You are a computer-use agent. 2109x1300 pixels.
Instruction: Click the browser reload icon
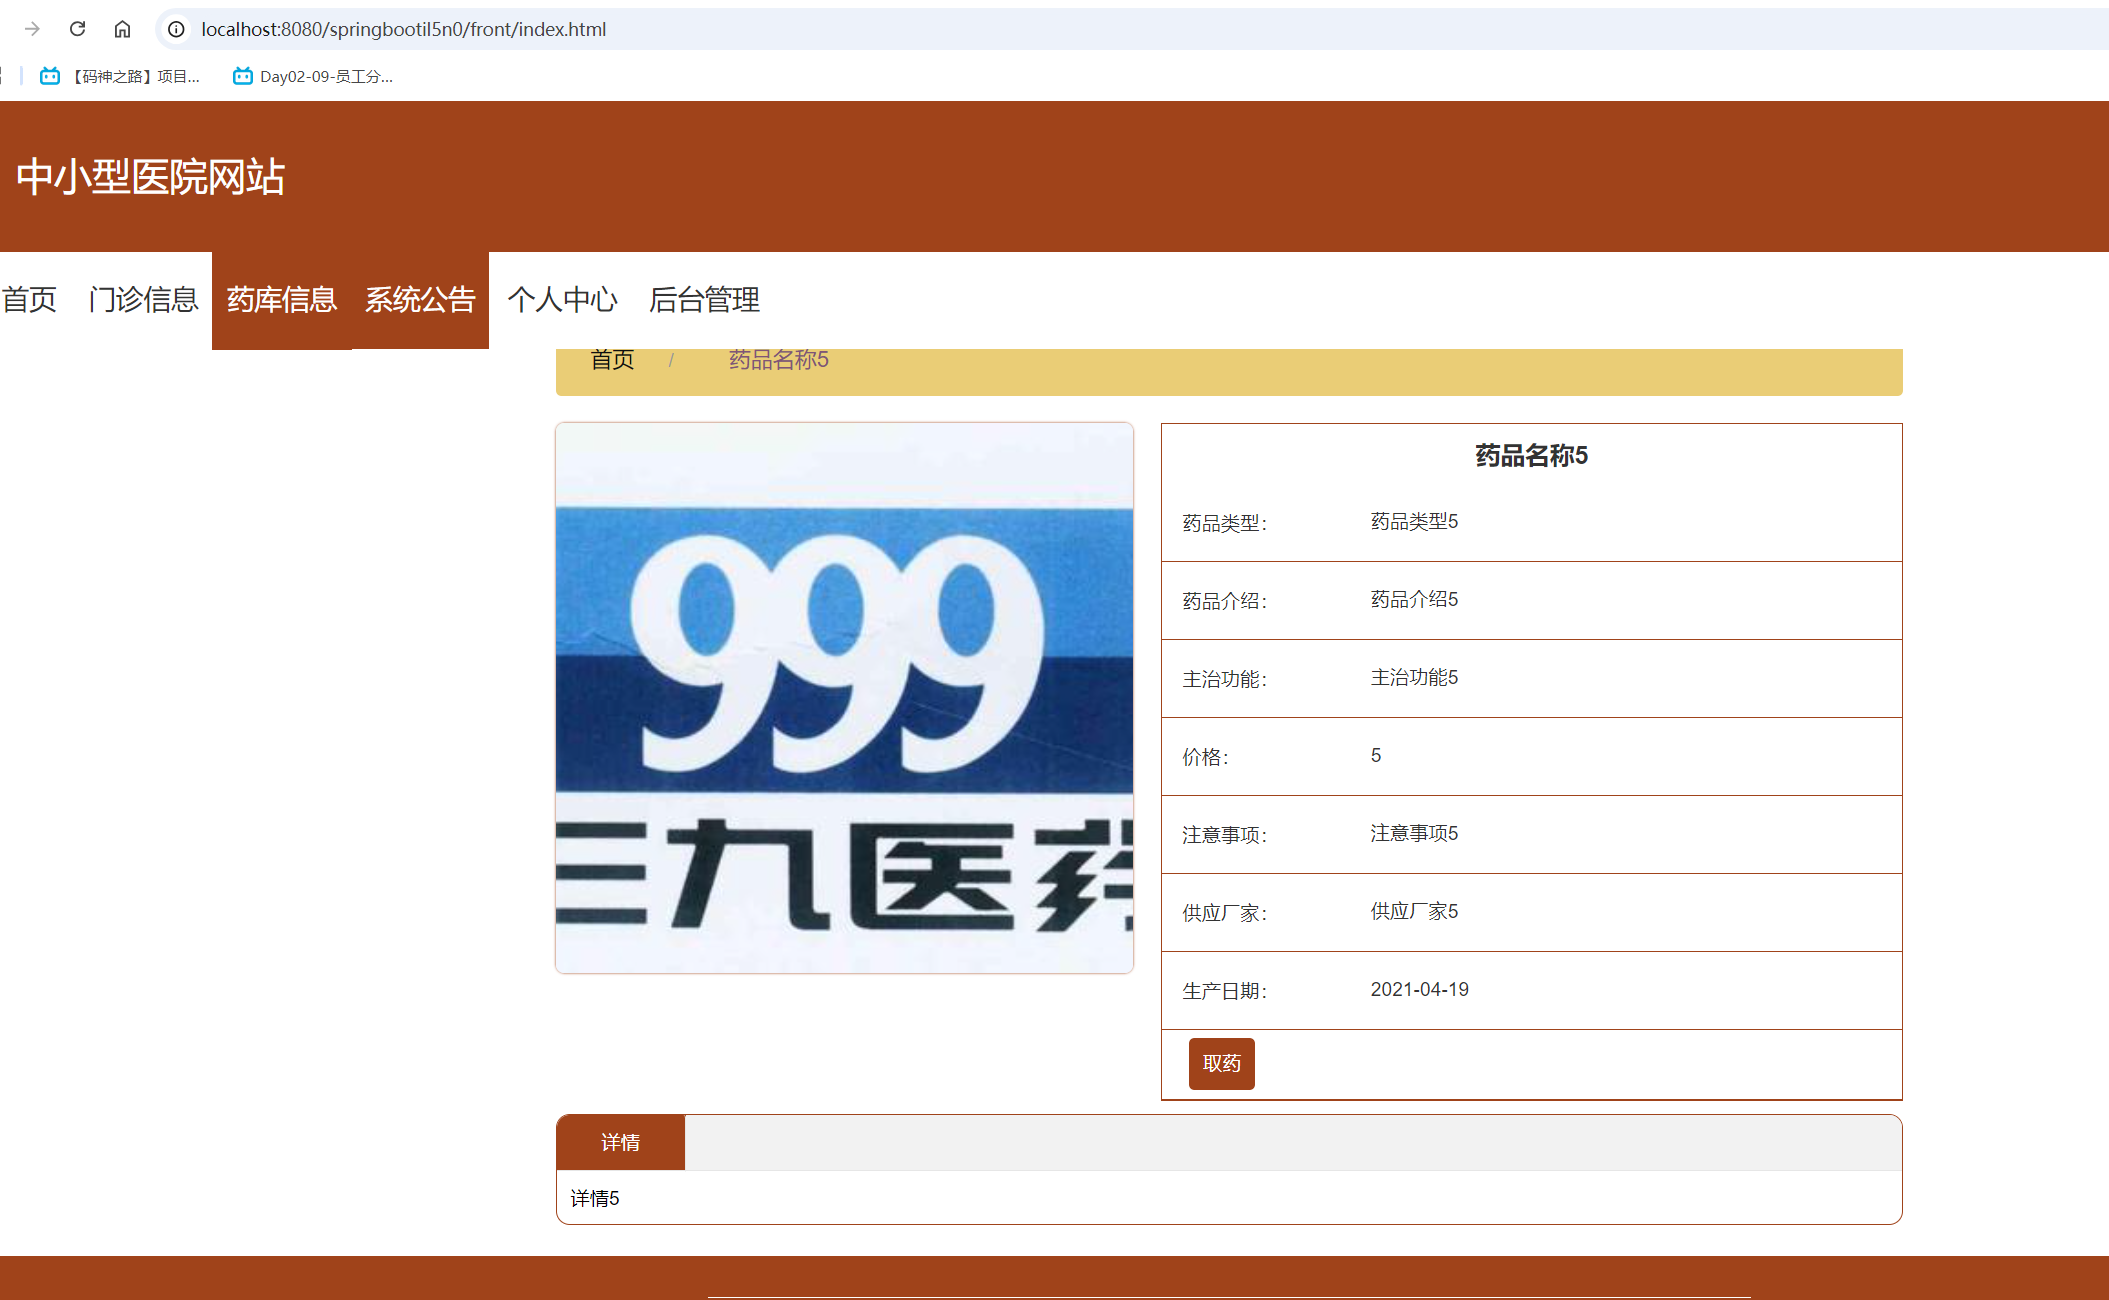[x=78, y=29]
